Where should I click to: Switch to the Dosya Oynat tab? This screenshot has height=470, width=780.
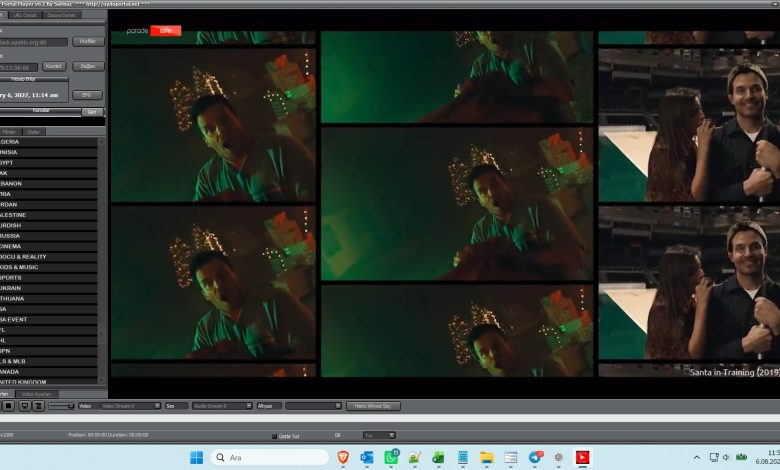pyautogui.click(x=62, y=15)
